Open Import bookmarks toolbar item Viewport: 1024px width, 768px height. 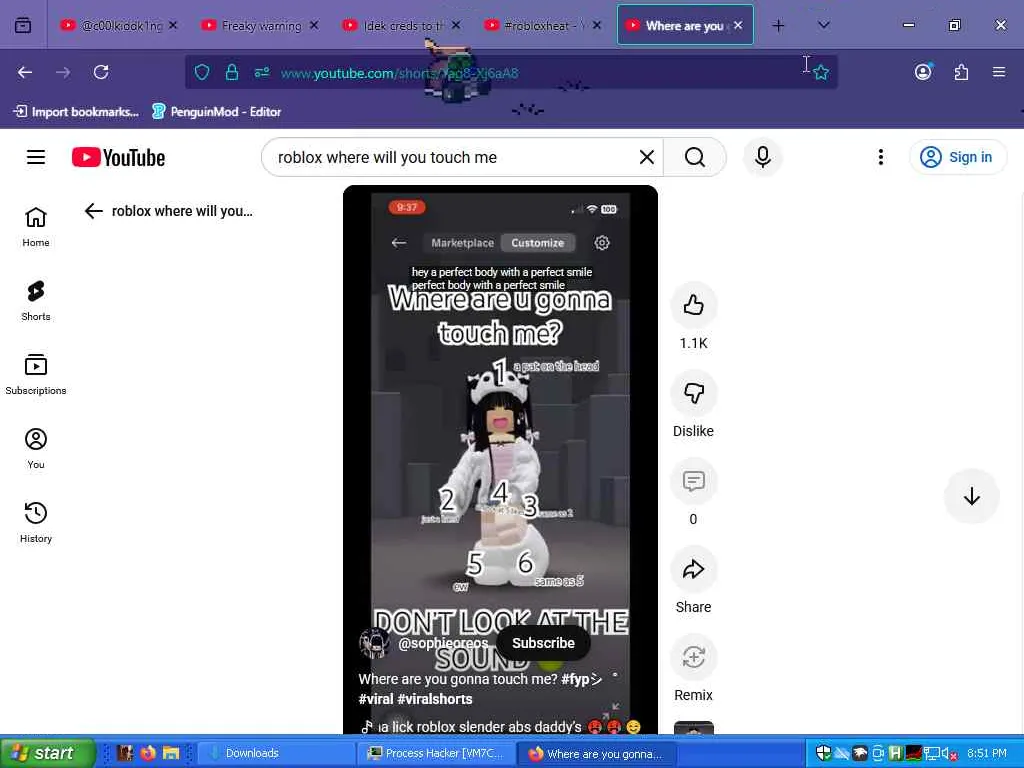(x=76, y=112)
